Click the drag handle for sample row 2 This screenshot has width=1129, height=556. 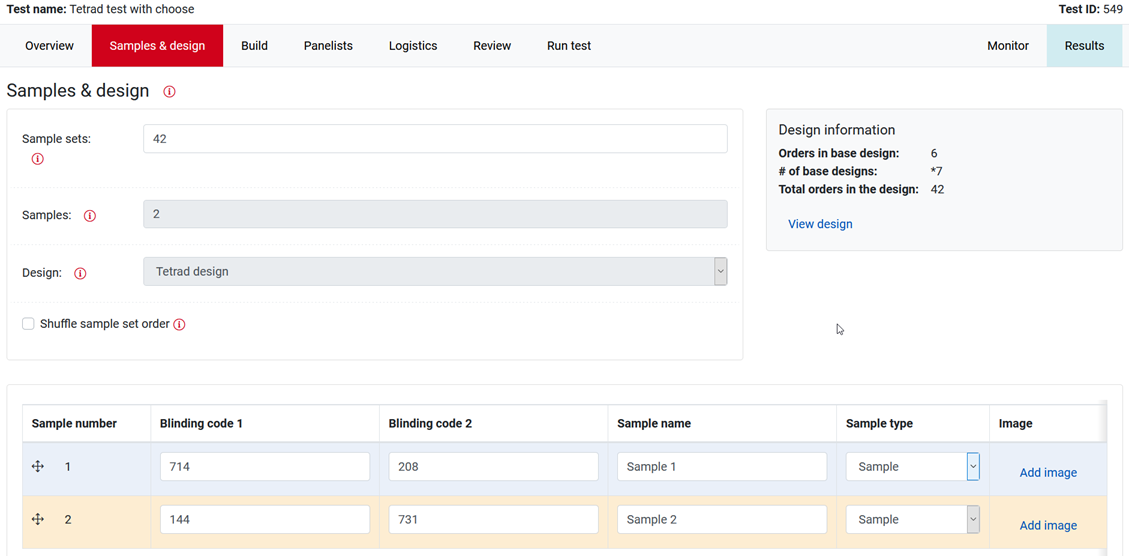(x=38, y=520)
